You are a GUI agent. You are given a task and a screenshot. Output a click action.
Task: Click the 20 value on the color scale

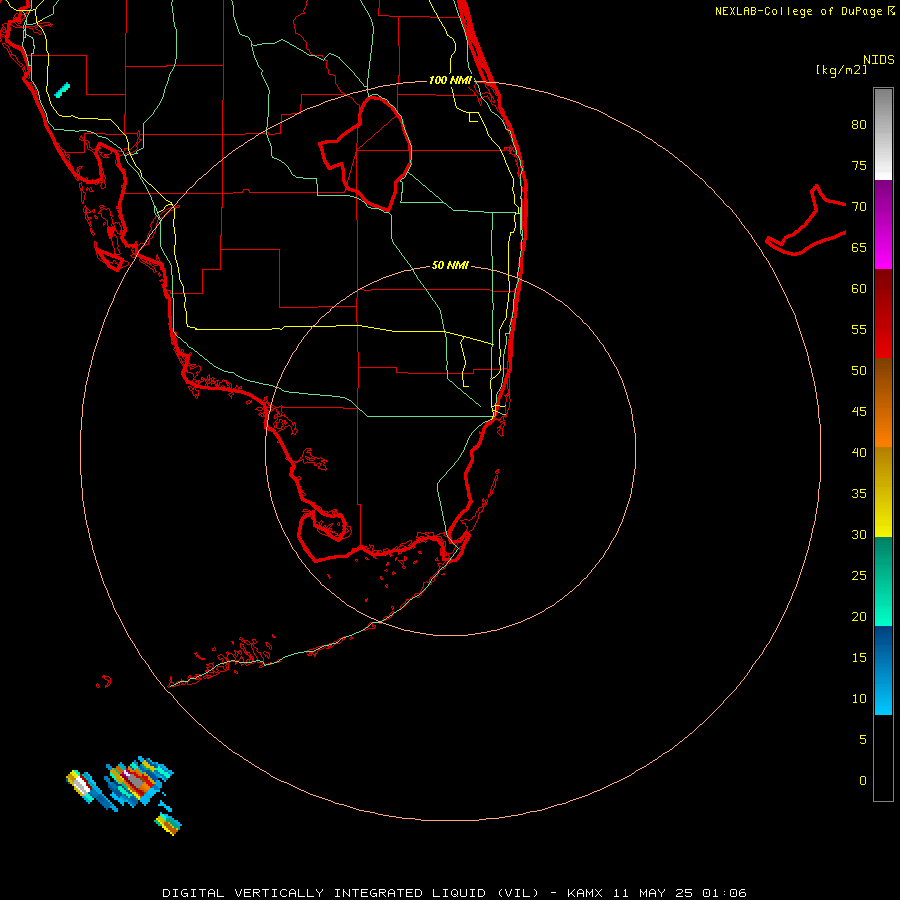(859, 616)
